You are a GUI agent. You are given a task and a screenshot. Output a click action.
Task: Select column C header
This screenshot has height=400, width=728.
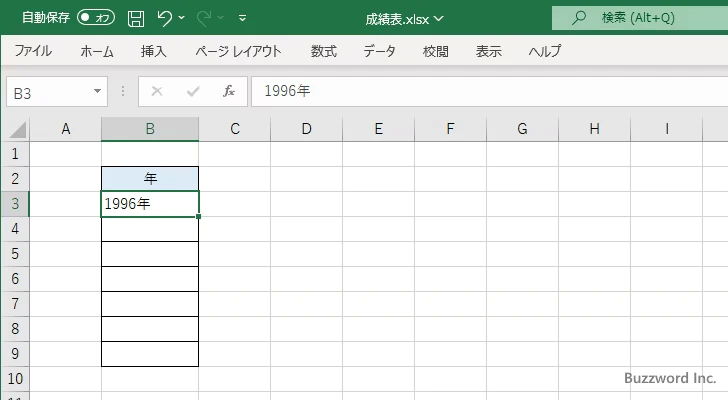(235, 129)
